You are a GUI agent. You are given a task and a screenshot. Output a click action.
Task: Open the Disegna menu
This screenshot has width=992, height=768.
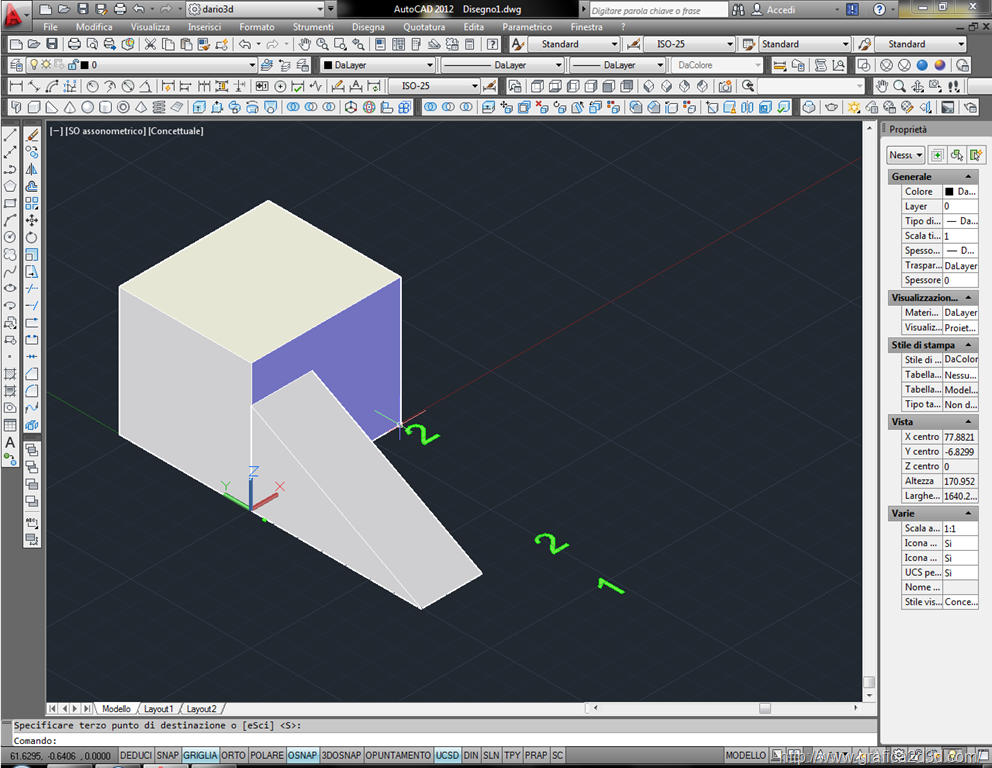368,27
